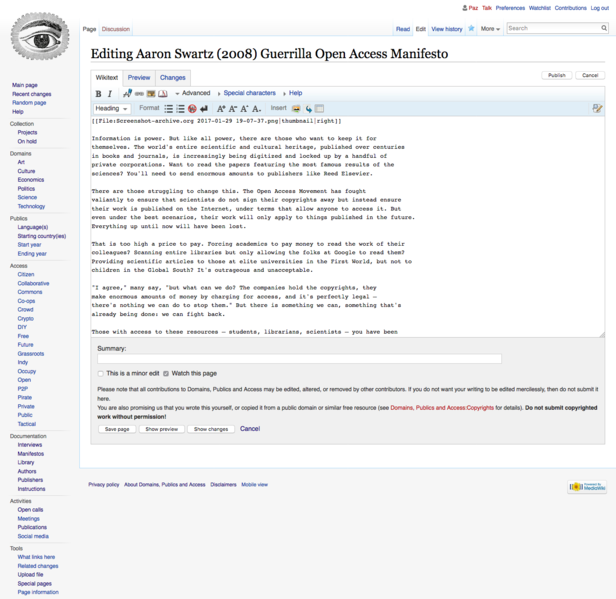The height and width of the screenshot is (599, 616).
Task: Open the Copyrights policy red link
Action: 442,408
